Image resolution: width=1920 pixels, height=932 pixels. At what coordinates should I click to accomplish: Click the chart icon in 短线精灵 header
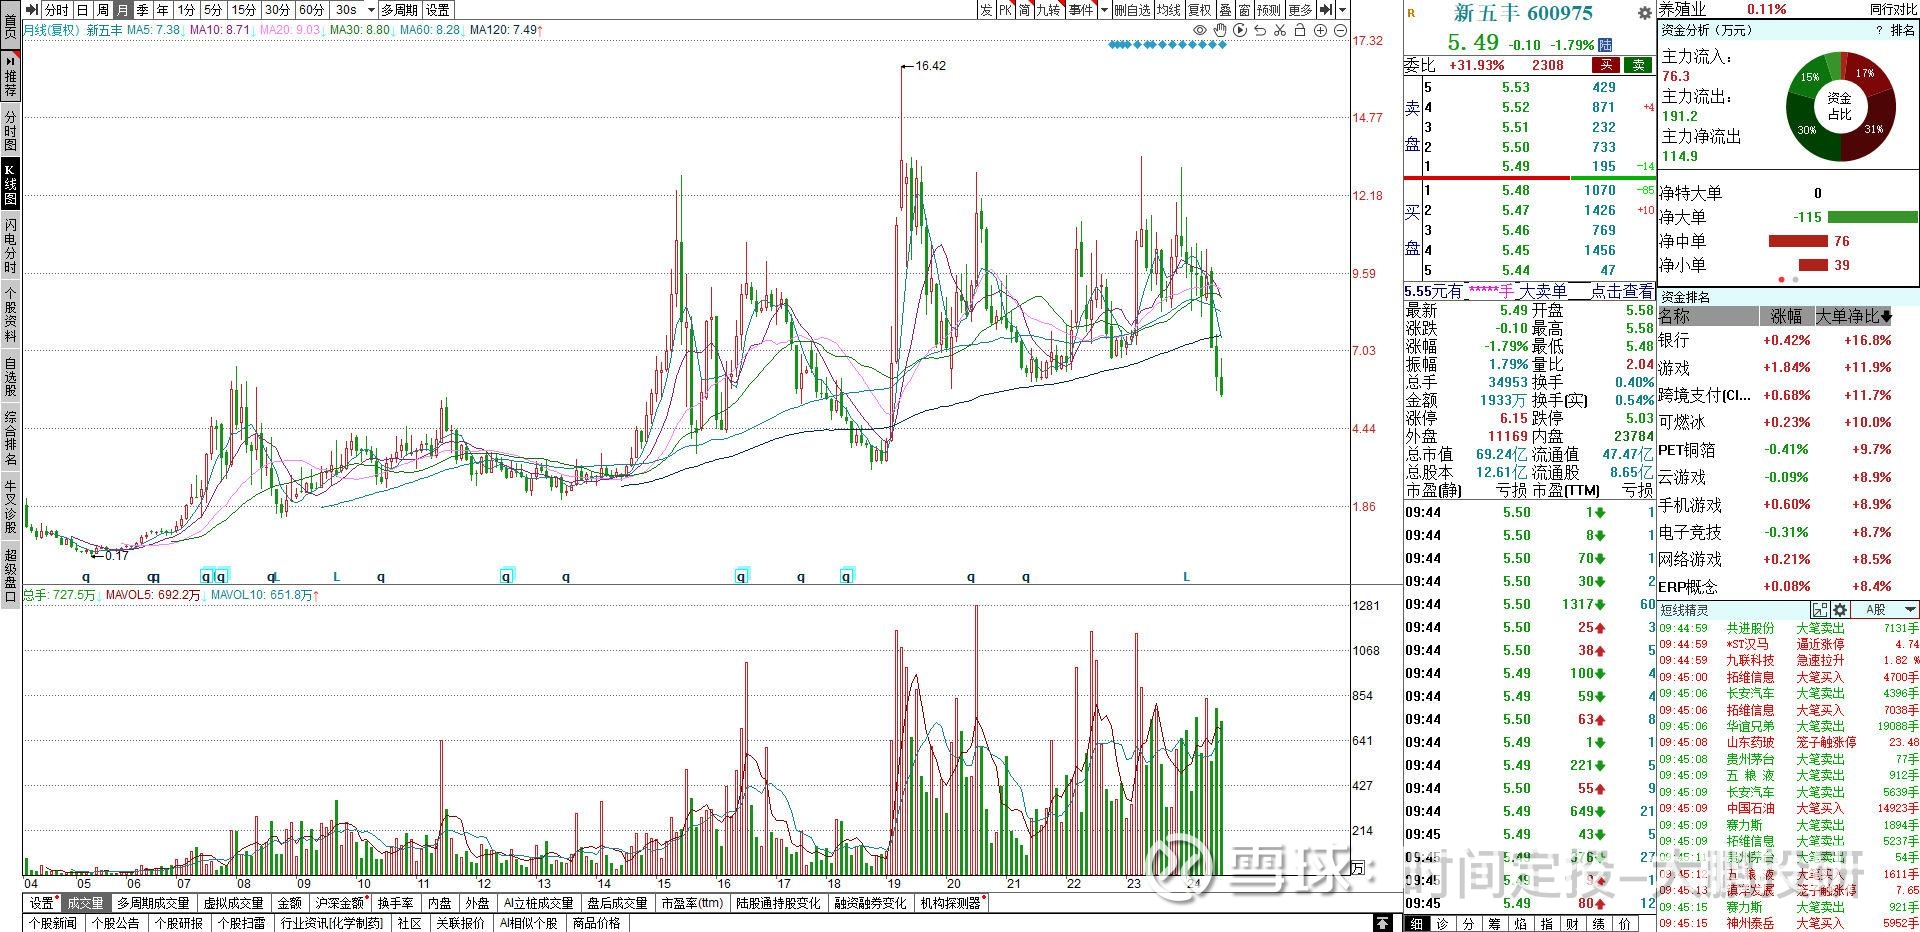click(x=1820, y=610)
